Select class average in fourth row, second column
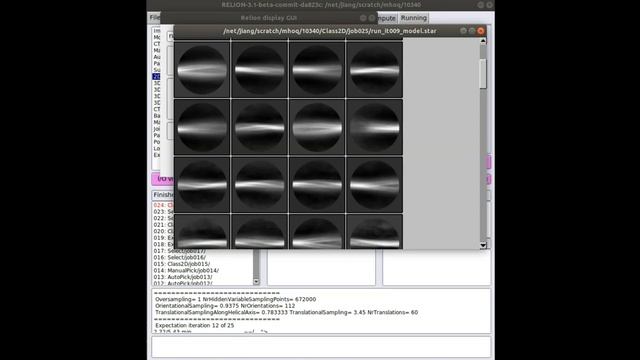The height and width of the screenshot is (360, 640). (260, 231)
